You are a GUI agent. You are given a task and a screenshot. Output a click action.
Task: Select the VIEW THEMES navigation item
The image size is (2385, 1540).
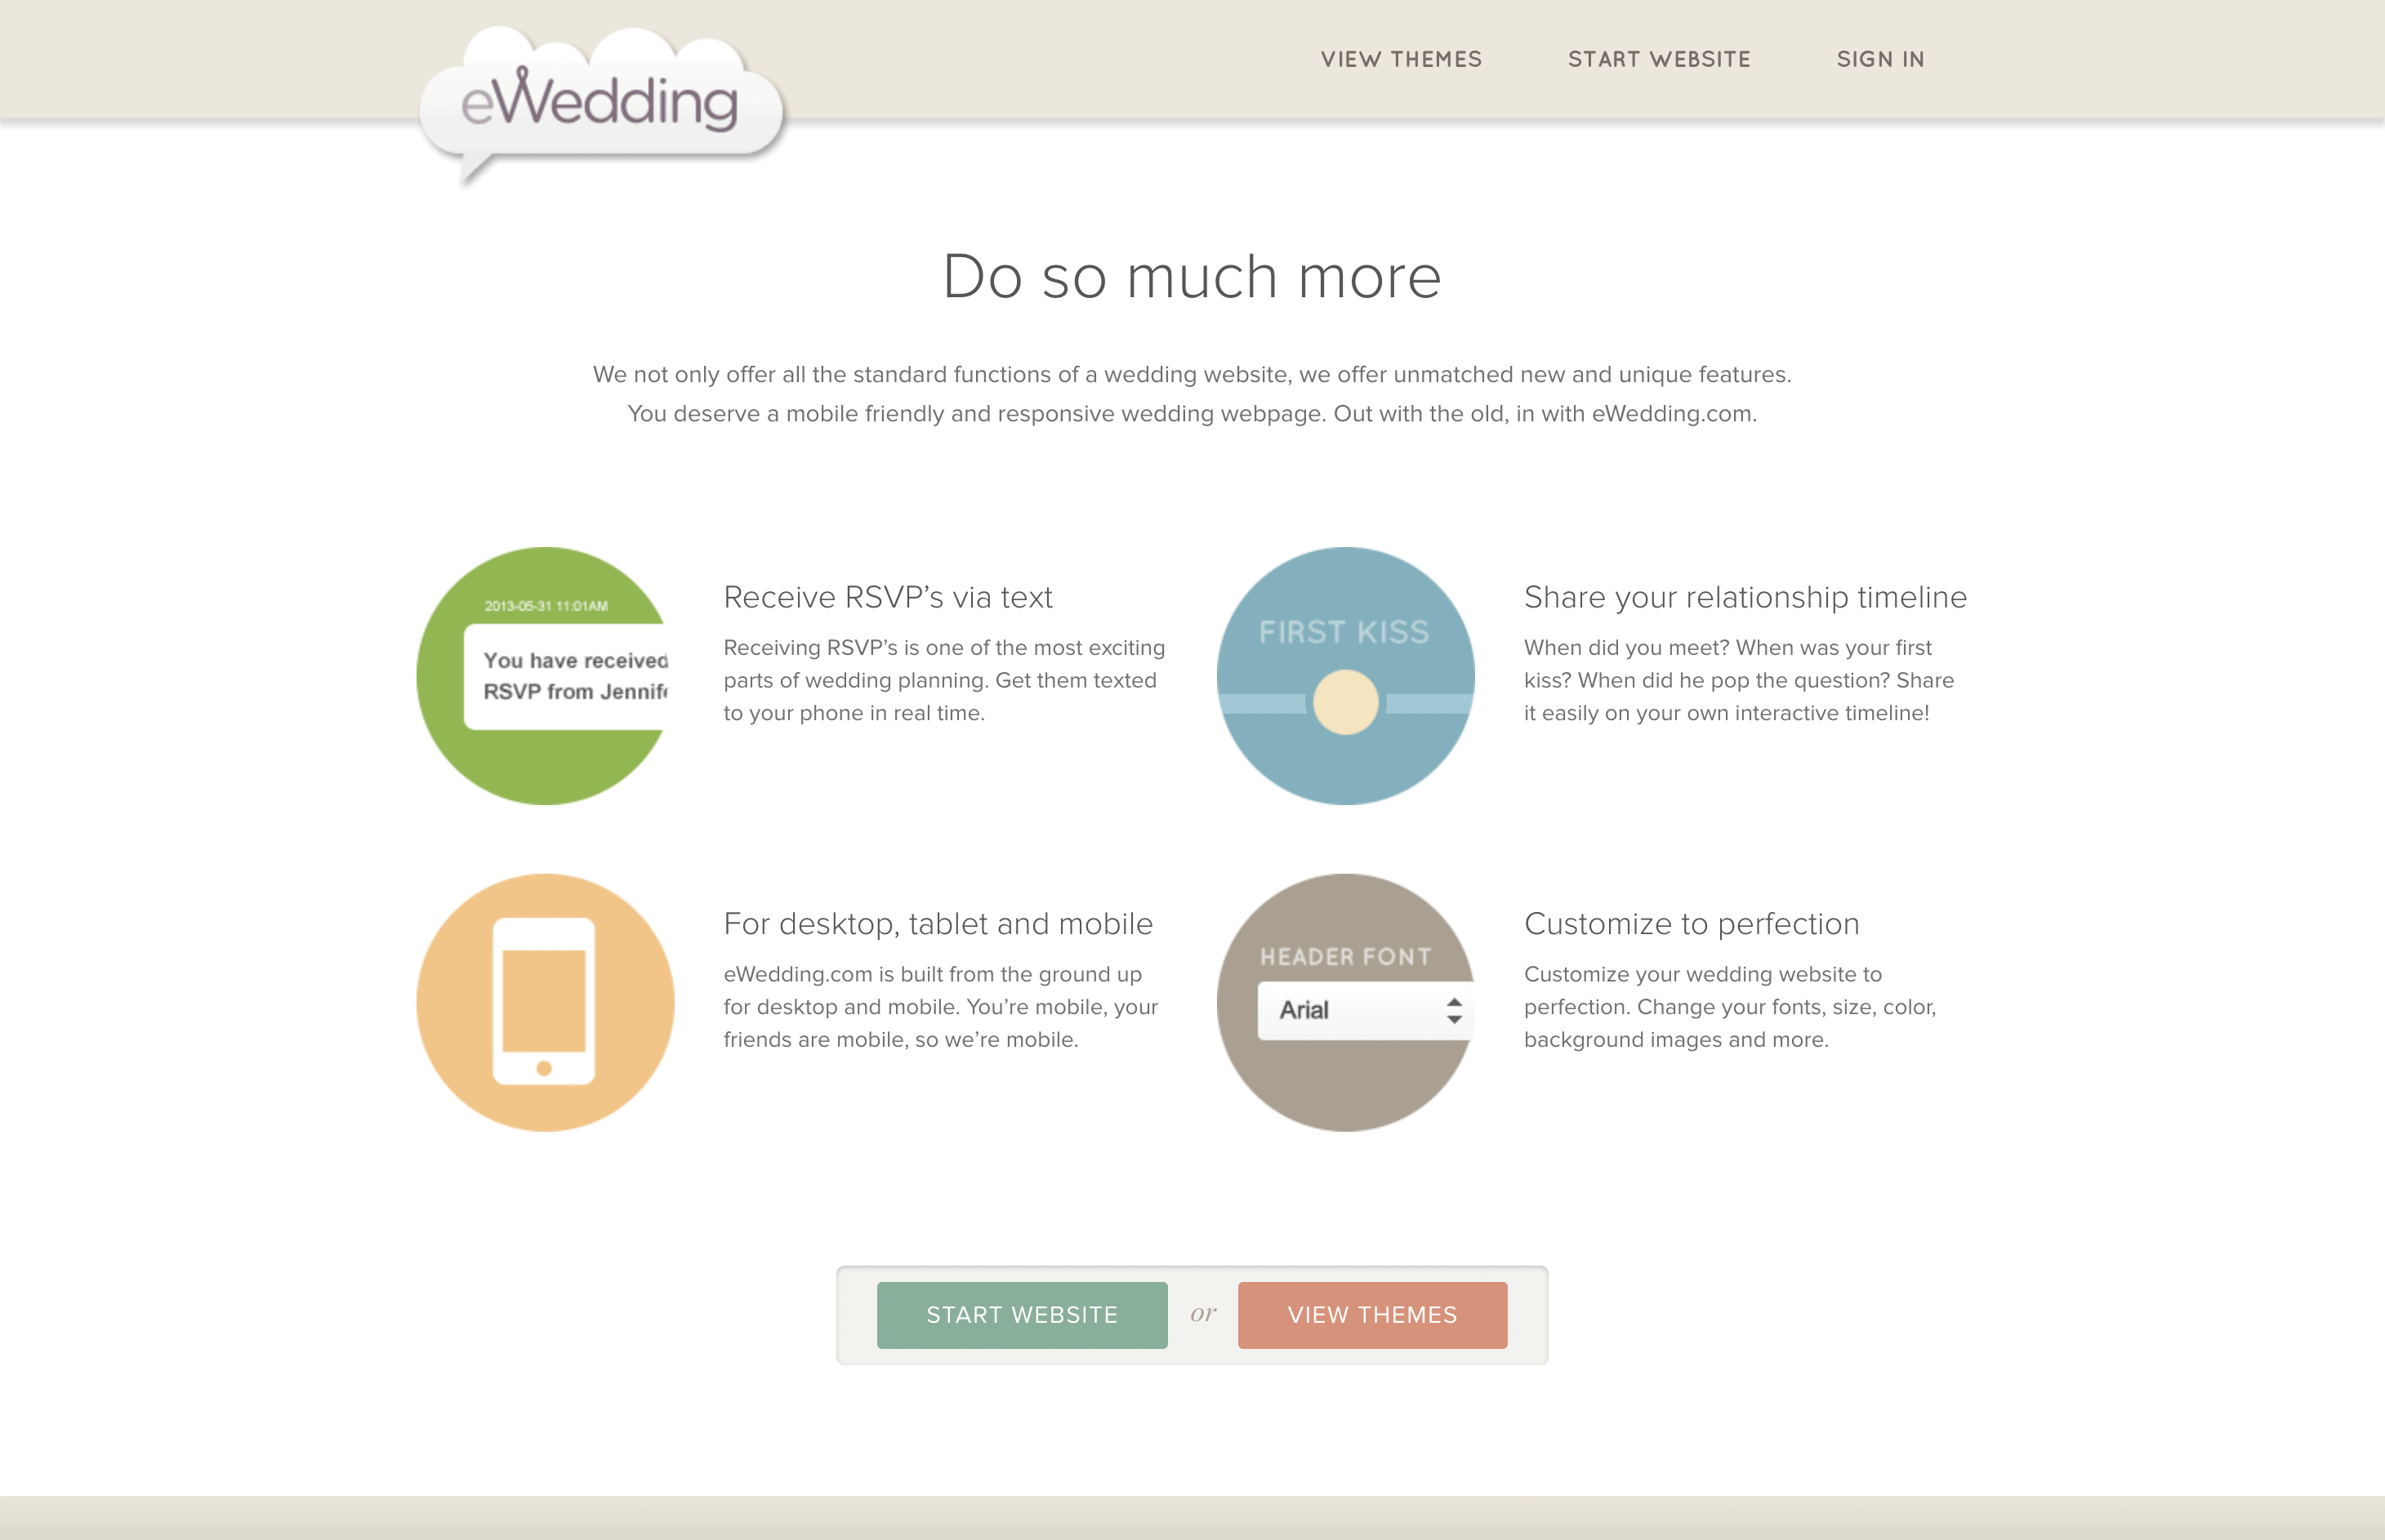(1399, 59)
